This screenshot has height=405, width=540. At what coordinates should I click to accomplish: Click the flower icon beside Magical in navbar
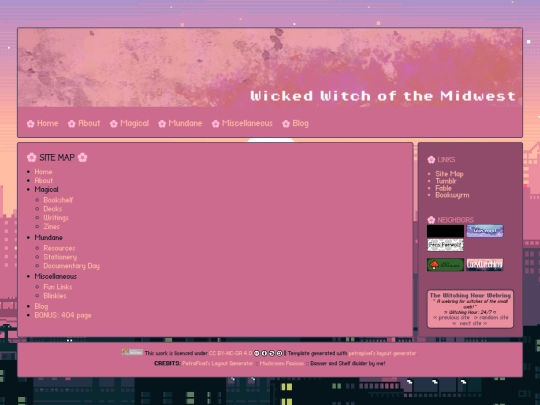click(114, 124)
